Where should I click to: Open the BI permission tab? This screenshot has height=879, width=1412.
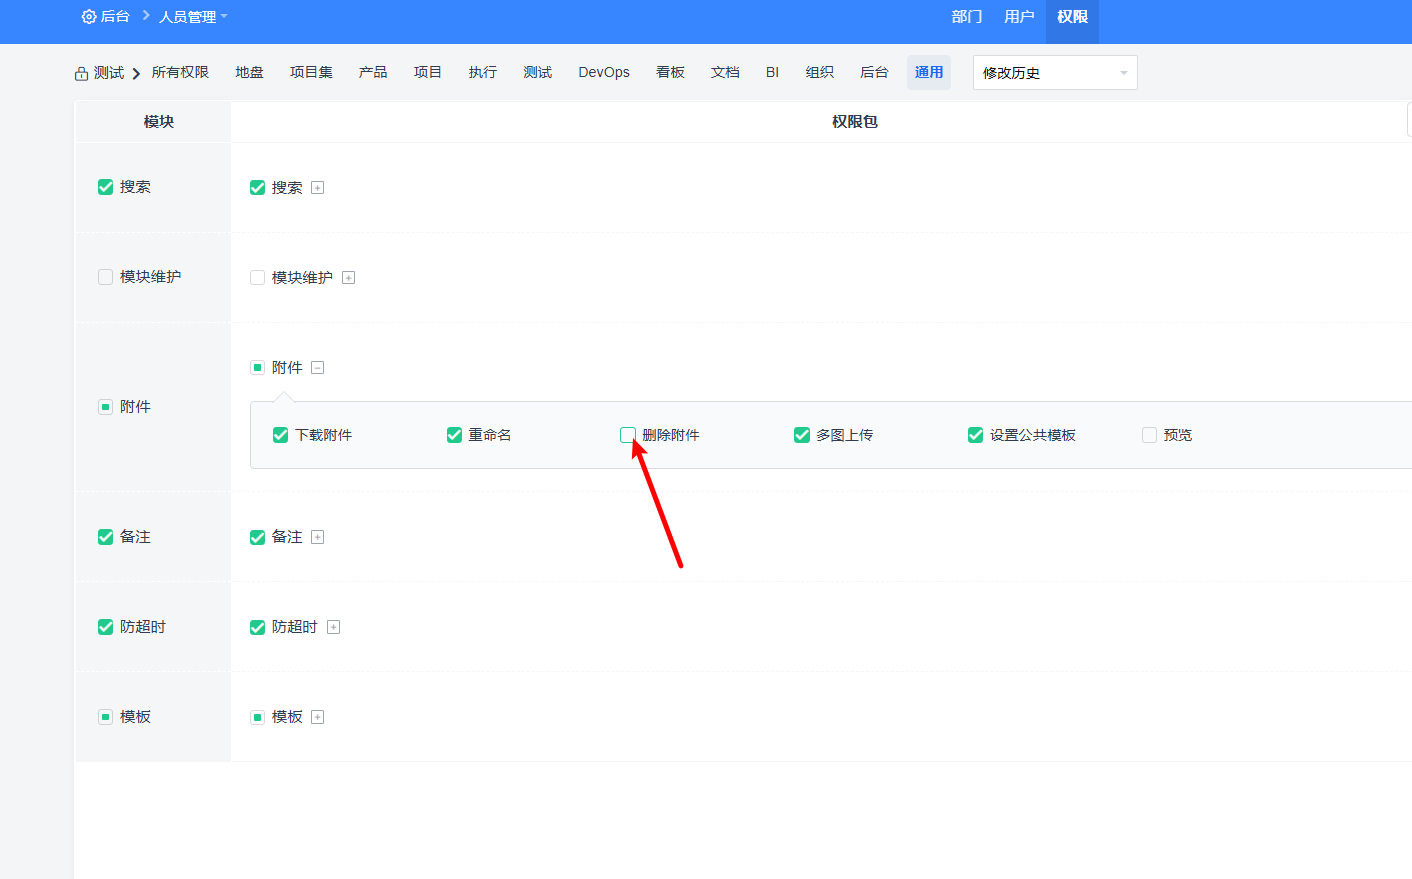point(772,72)
